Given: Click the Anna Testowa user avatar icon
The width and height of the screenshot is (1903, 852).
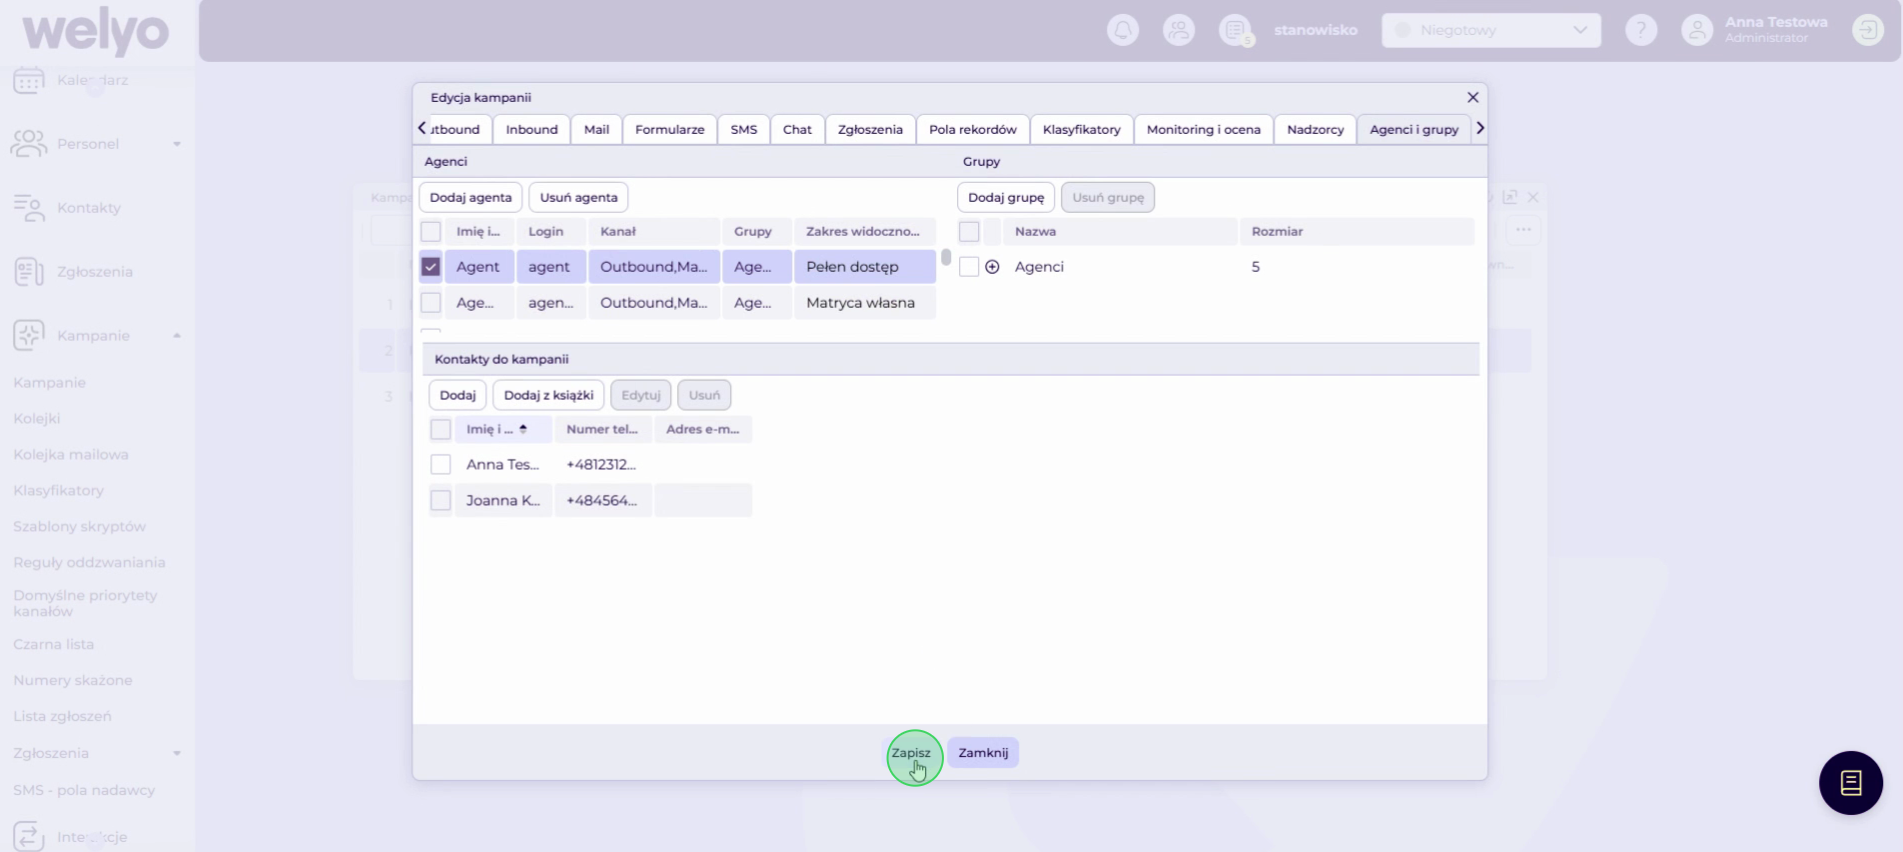Looking at the screenshot, I should point(1697,30).
